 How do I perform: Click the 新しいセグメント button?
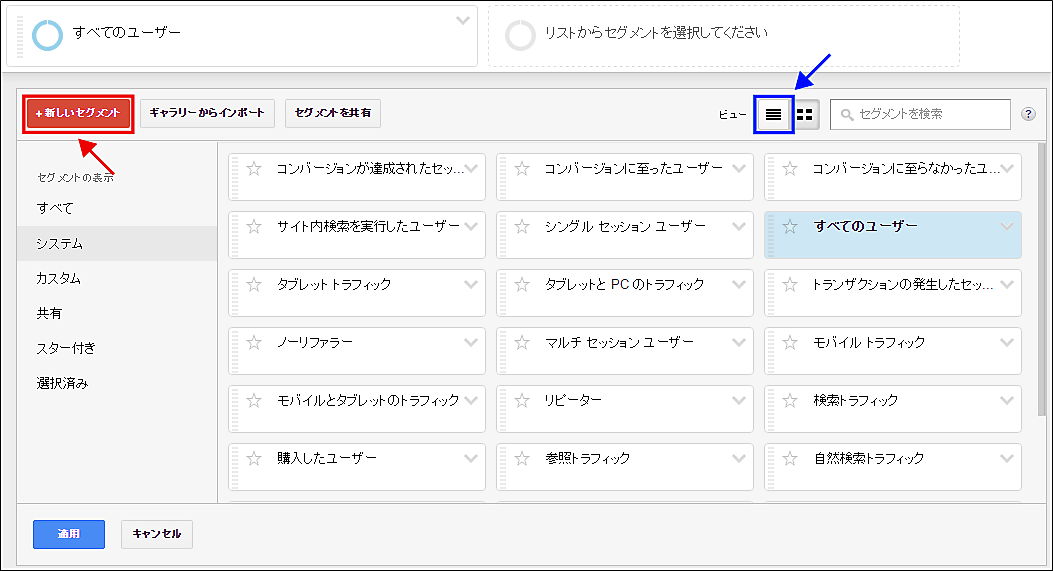[78, 114]
